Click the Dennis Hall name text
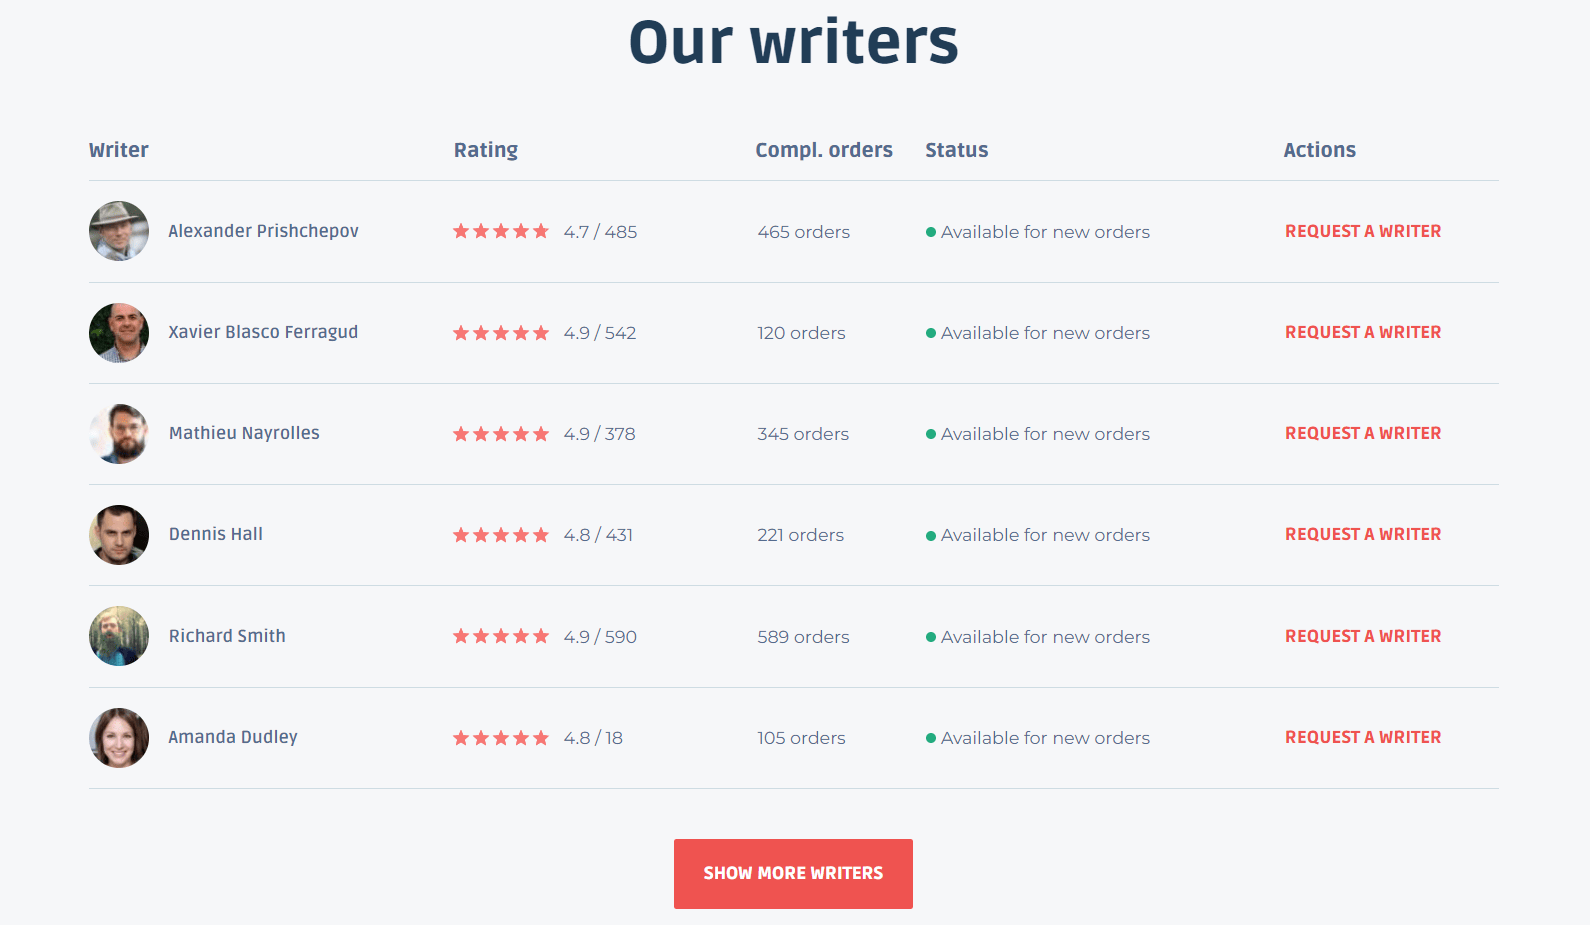Viewport: 1590px width, 925px height. [216, 534]
